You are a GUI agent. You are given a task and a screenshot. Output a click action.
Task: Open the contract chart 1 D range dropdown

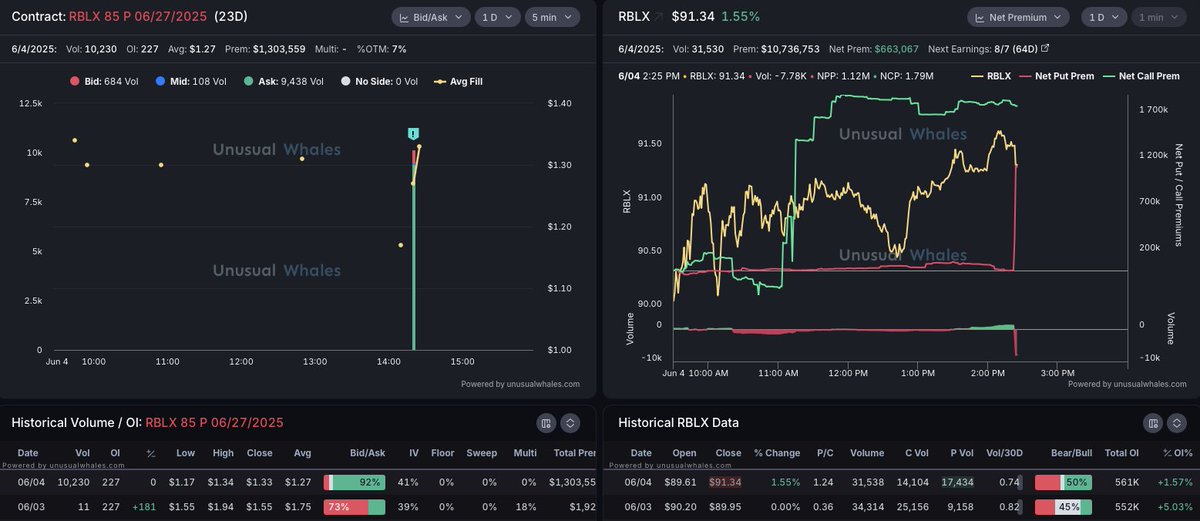(x=496, y=17)
